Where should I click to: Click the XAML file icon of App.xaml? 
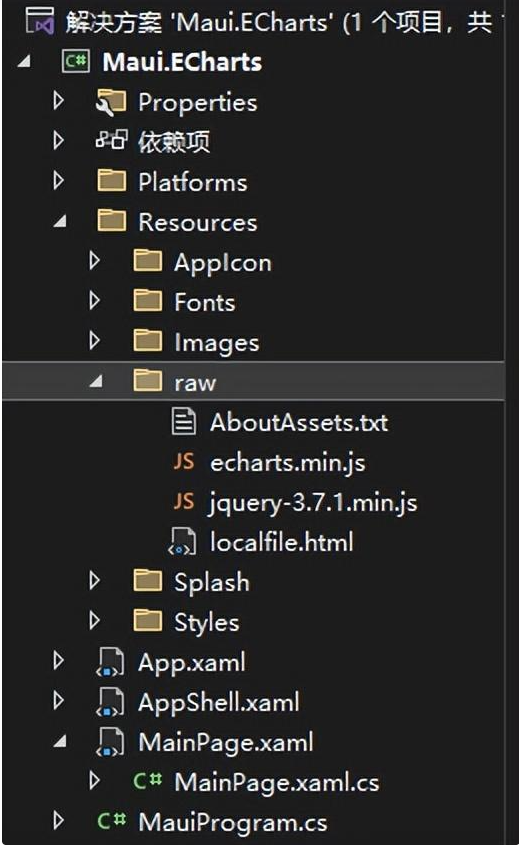[110, 663]
